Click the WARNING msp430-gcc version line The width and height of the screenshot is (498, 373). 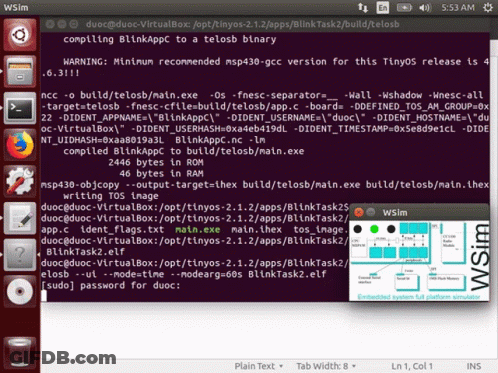pos(265,67)
